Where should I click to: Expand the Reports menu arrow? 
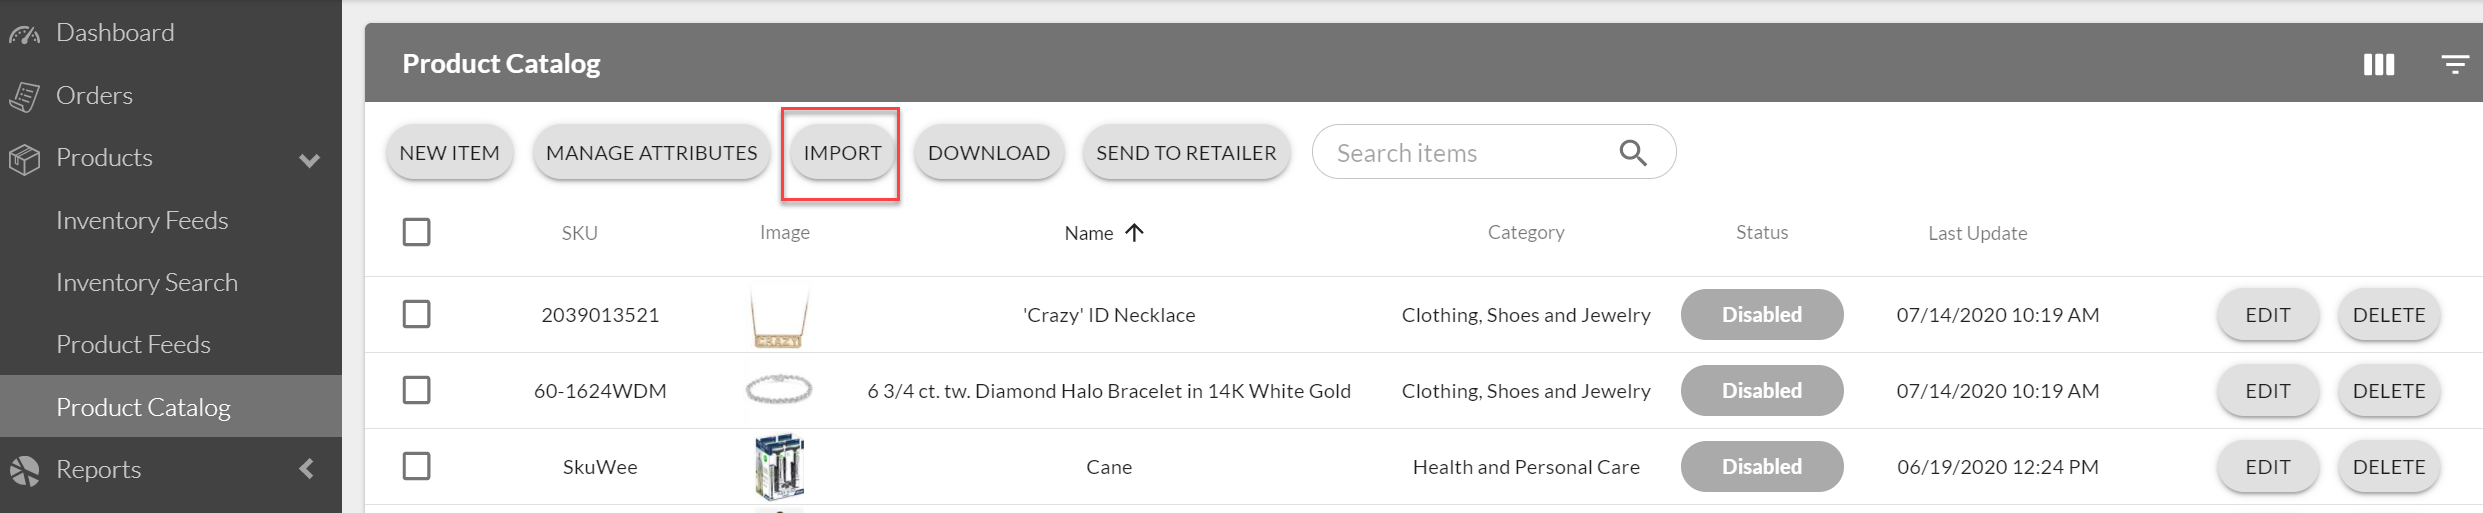(x=307, y=468)
